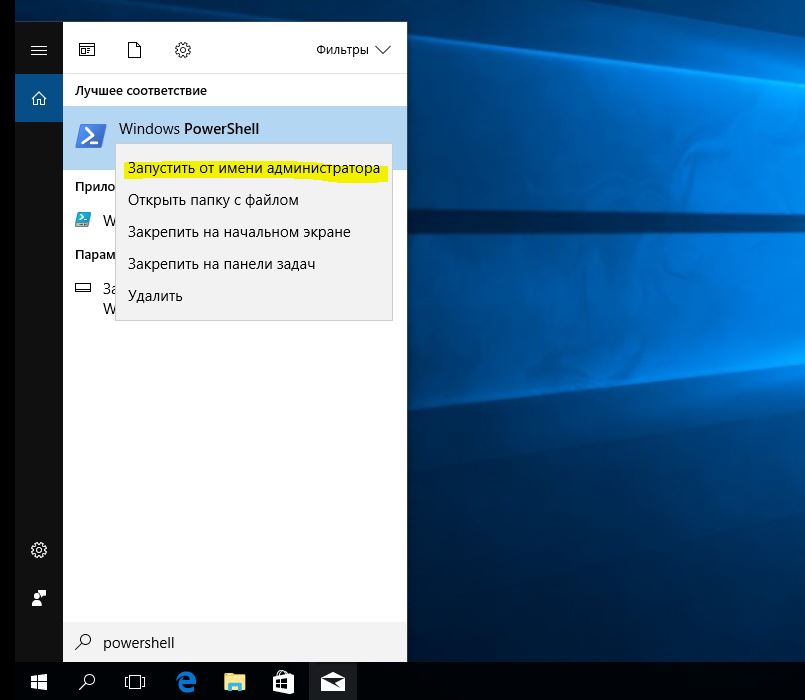Filter results by Documents icon
This screenshot has height=700, width=805.
pos(135,50)
